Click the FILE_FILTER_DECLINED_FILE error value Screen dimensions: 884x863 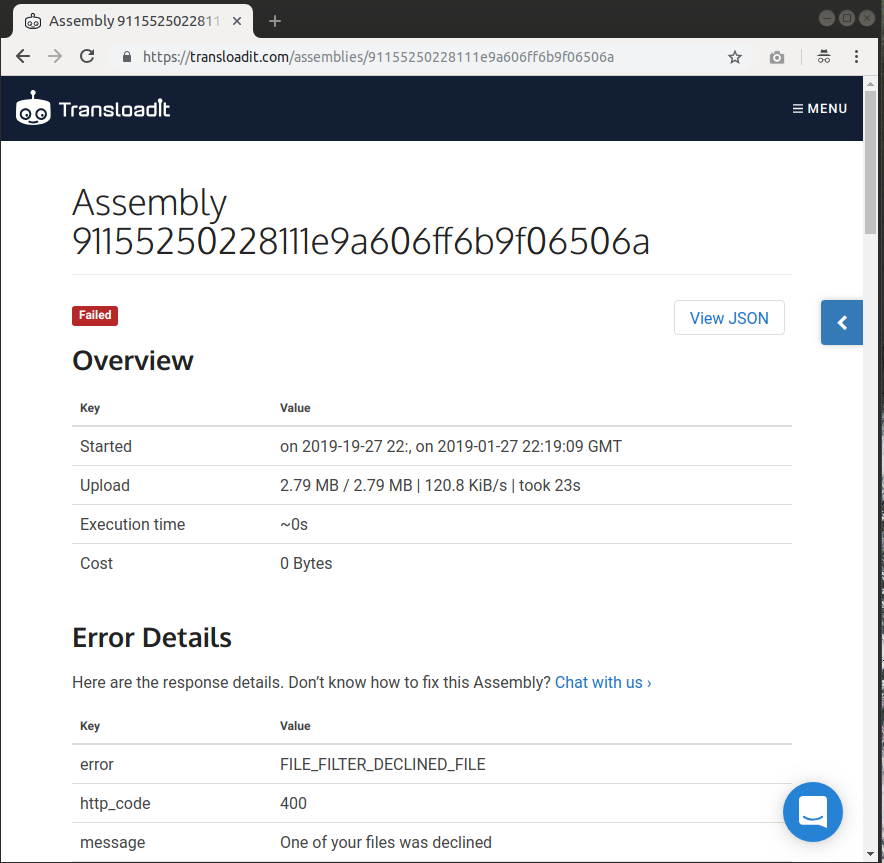click(382, 764)
